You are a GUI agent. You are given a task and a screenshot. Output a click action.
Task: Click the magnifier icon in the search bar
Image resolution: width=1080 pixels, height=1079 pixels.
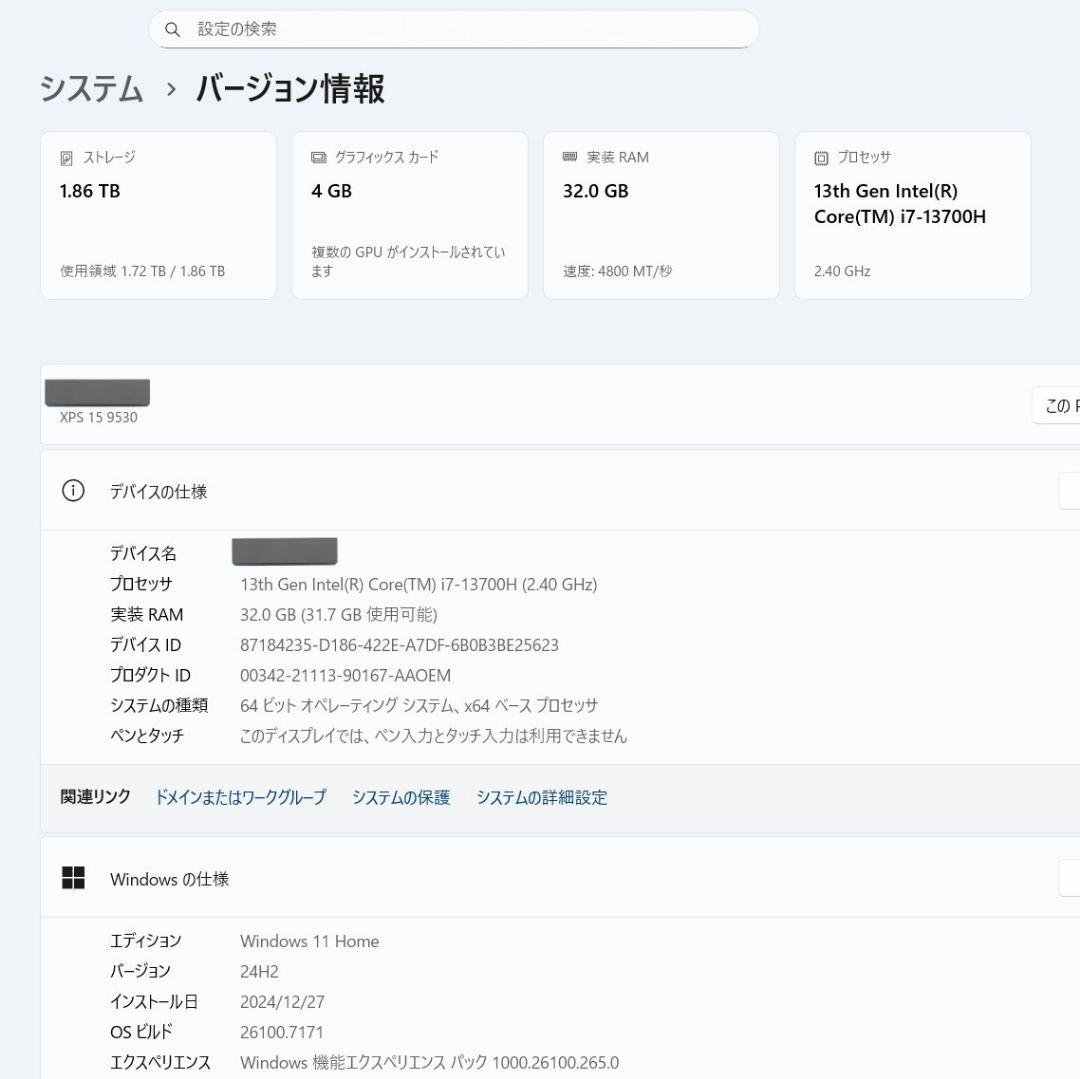pos(172,29)
